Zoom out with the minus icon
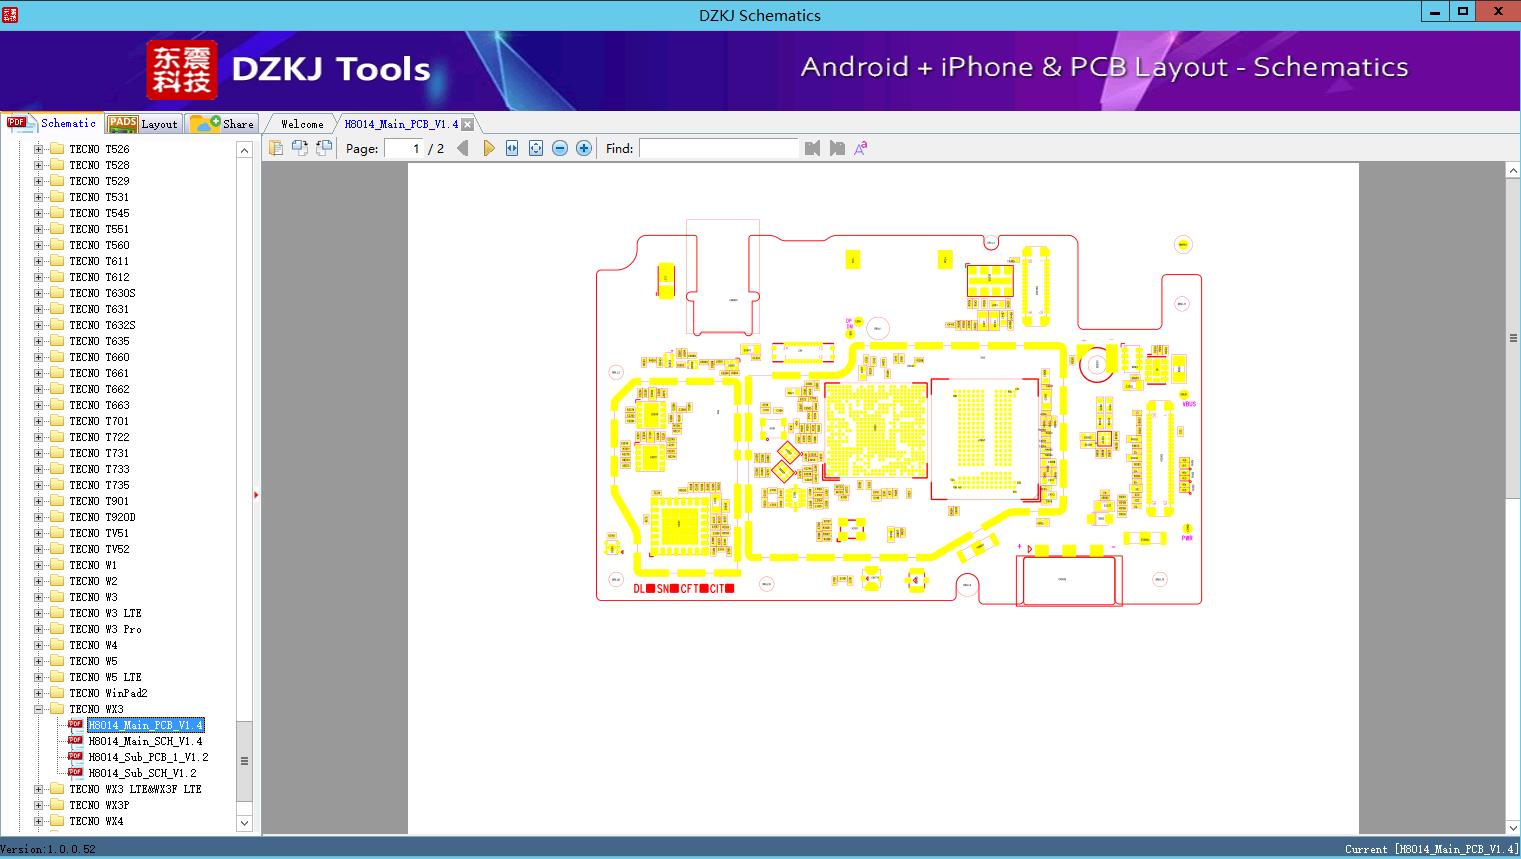 pyautogui.click(x=560, y=148)
